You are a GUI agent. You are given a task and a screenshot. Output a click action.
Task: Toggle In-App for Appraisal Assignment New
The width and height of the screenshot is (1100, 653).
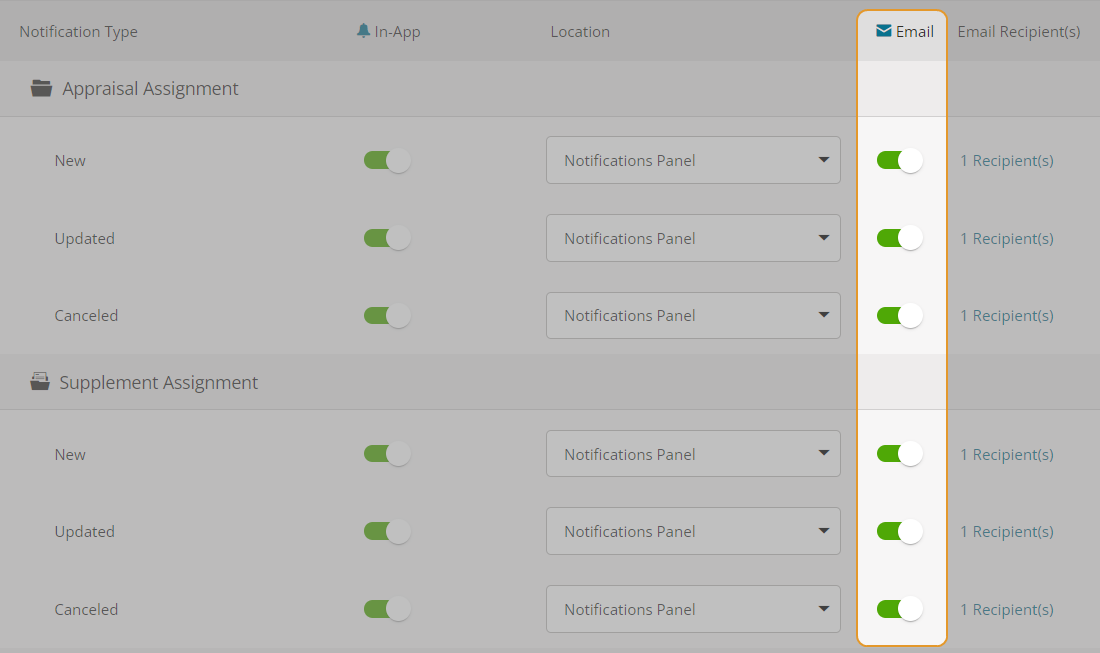coord(387,161)
